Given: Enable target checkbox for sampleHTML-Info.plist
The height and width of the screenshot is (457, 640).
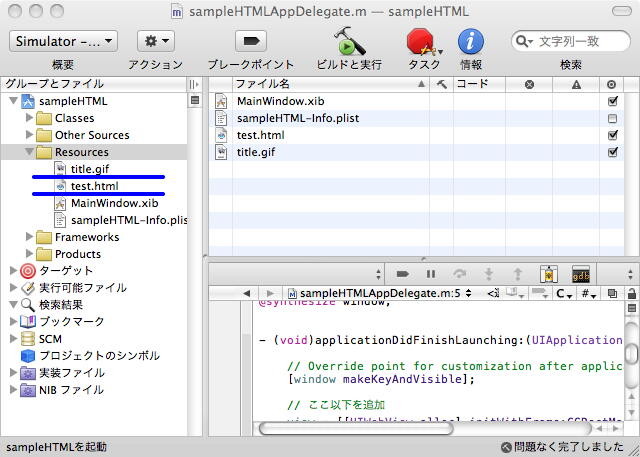Looking at the screenshot, I should (612, 118).
